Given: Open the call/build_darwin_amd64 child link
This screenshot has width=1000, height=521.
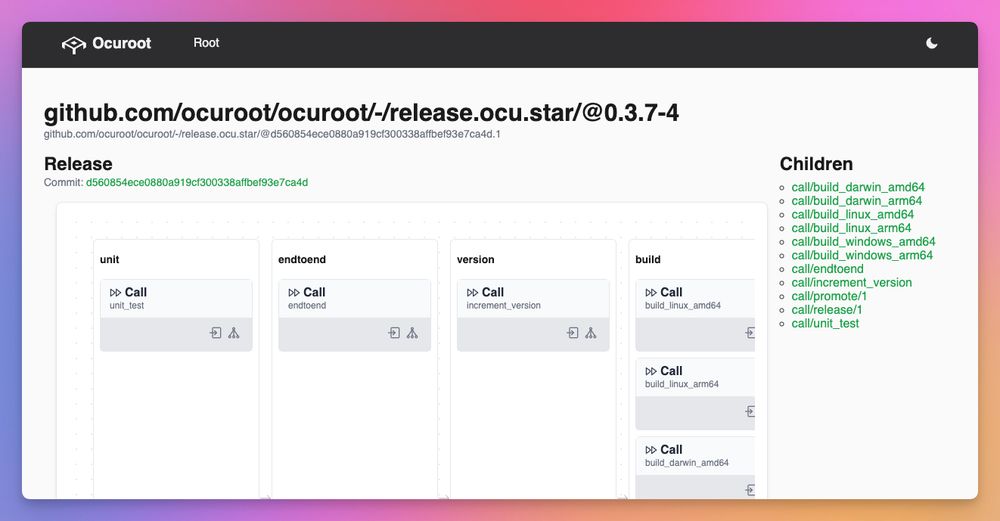Looking at the screenshot, I should click(x=858, y=187).
